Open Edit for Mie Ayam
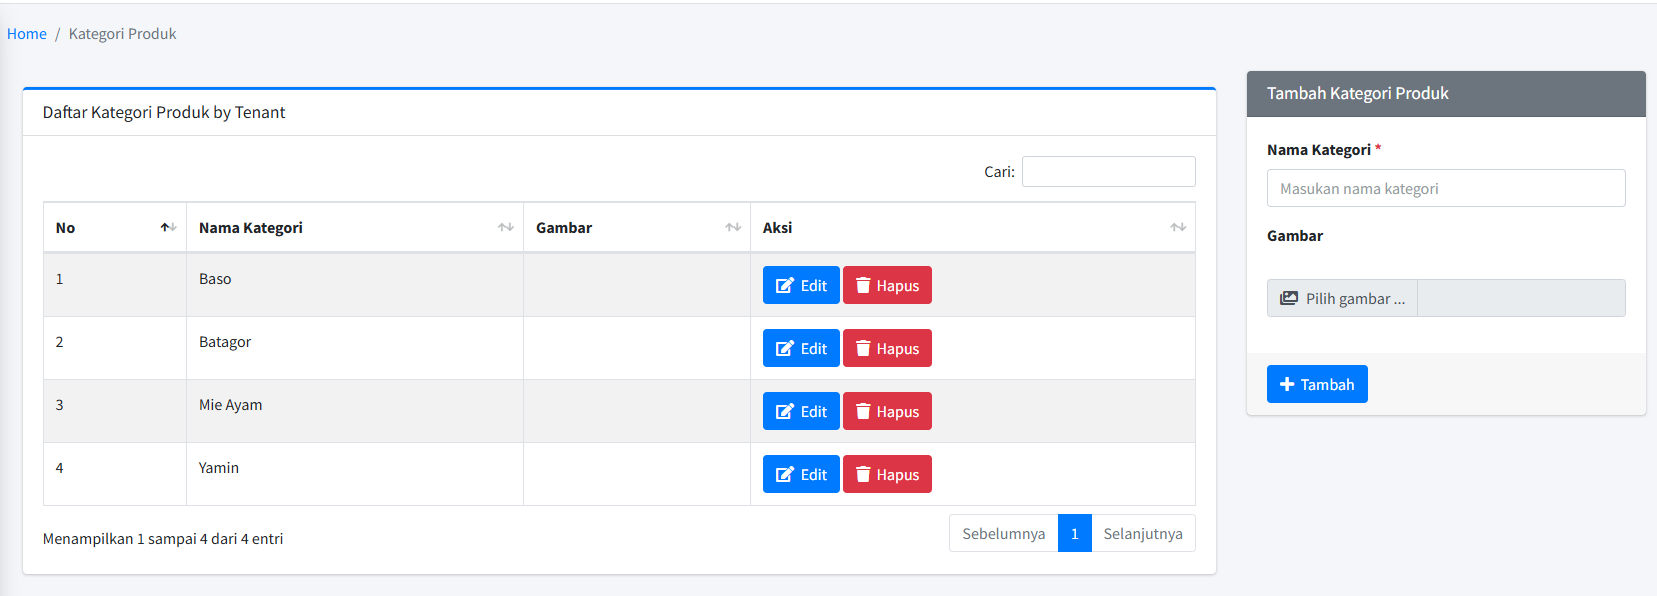The height and width of the screenshot is (596, 1657). 801,411
